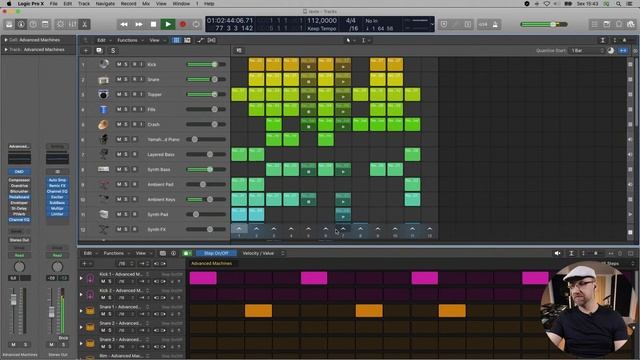Adjust the Synth Pad track volume slider
This screenshot has width=640, height=360.
click(x=206, y=214)
